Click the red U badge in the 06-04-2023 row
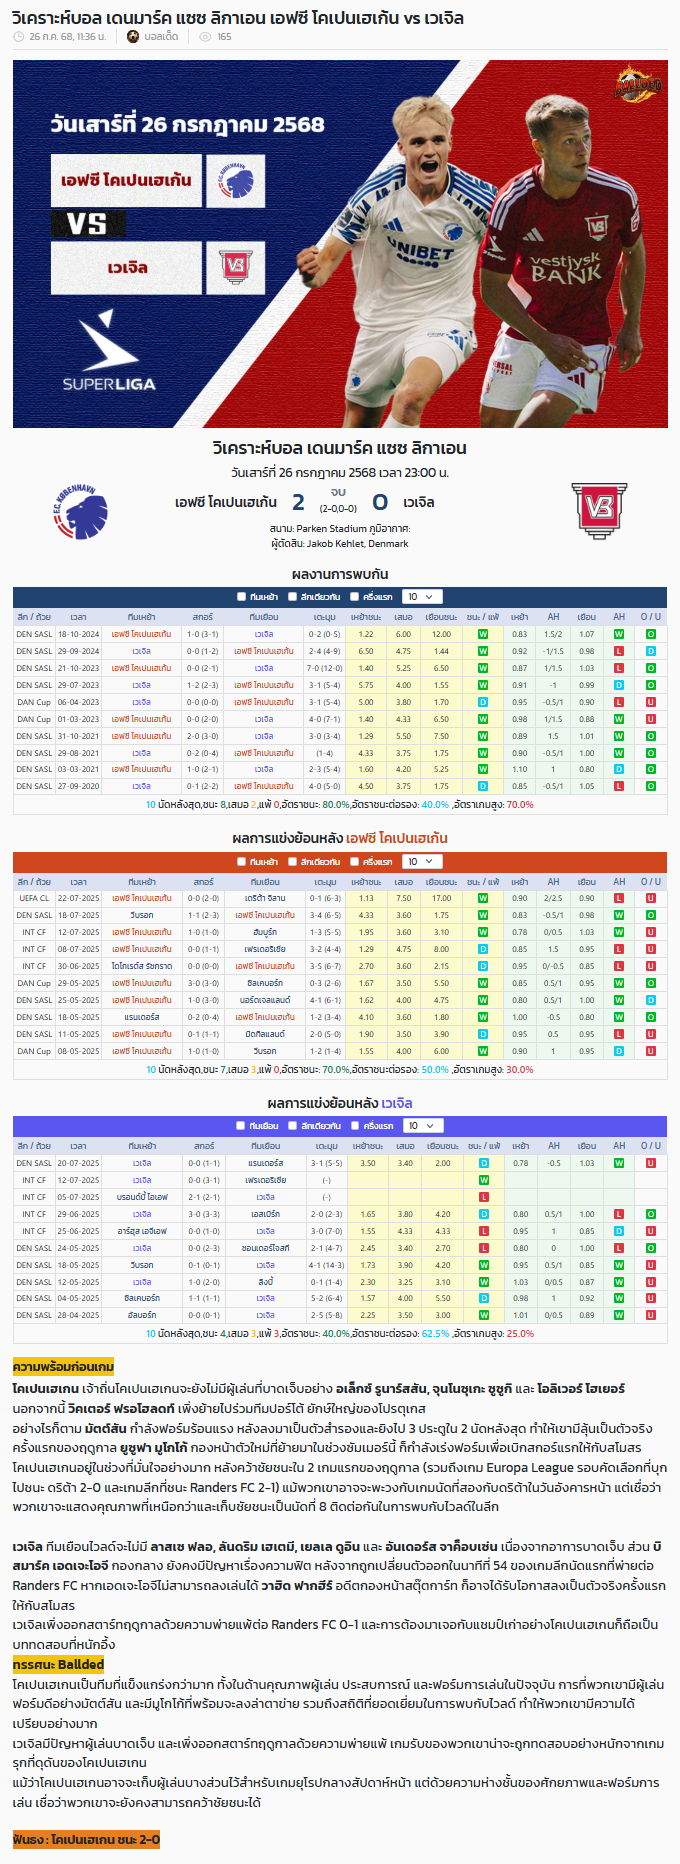Screen dimensions: 680x1864 [x=651, y=702]
